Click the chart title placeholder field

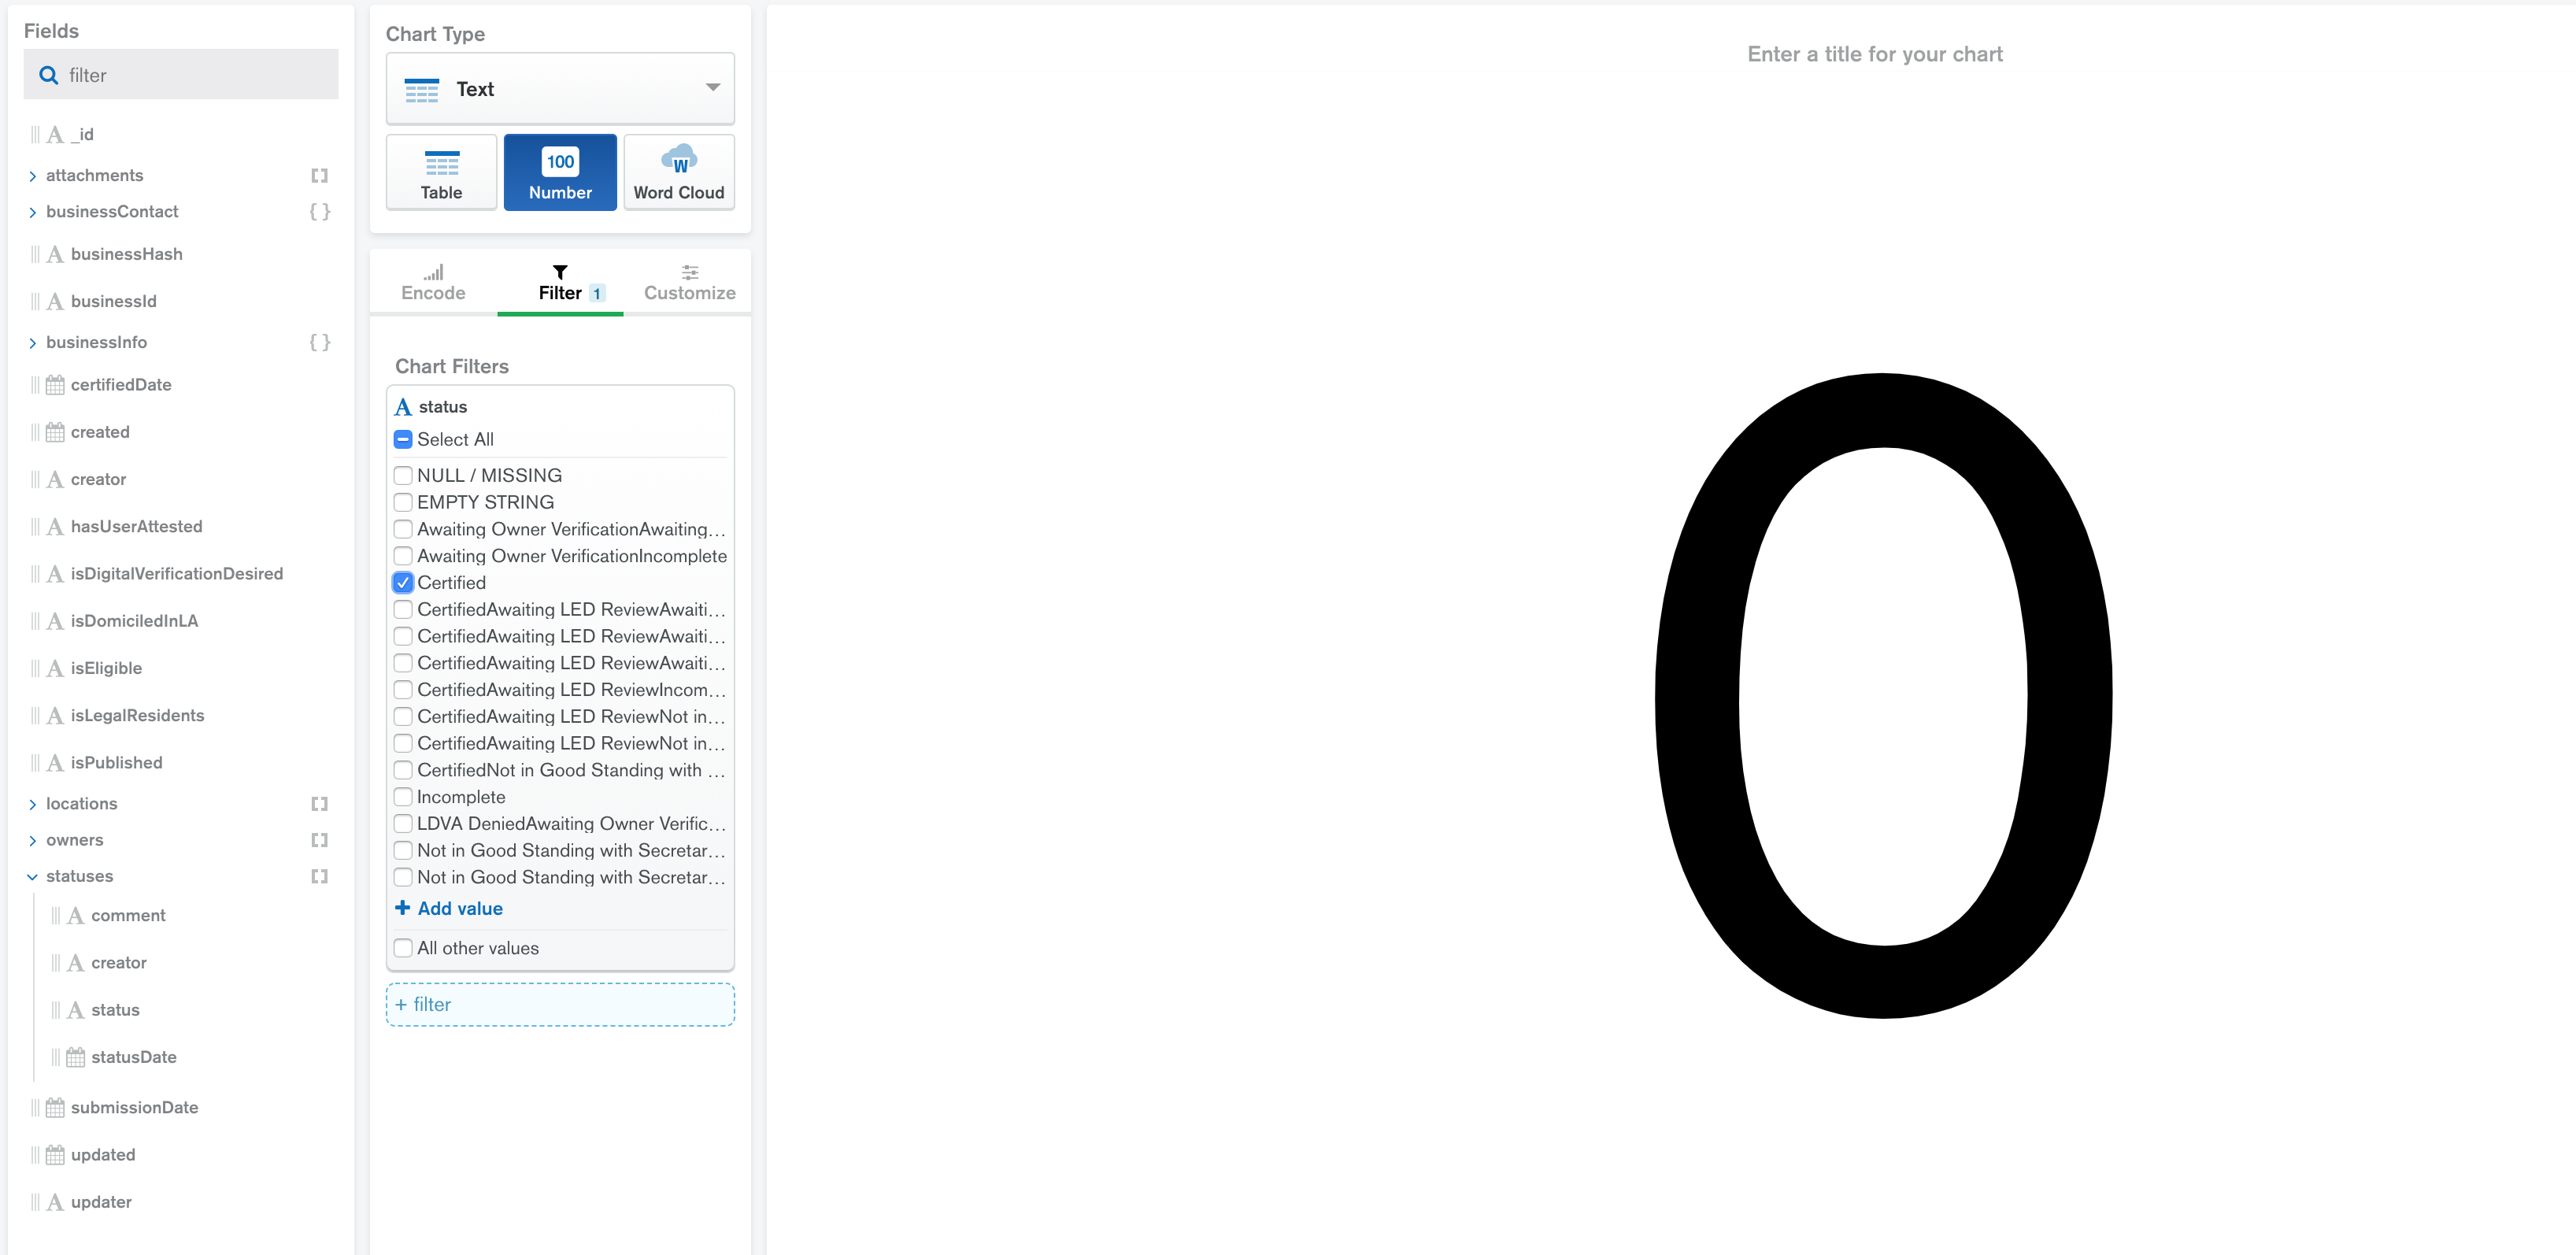click(x=1875, y=54)
